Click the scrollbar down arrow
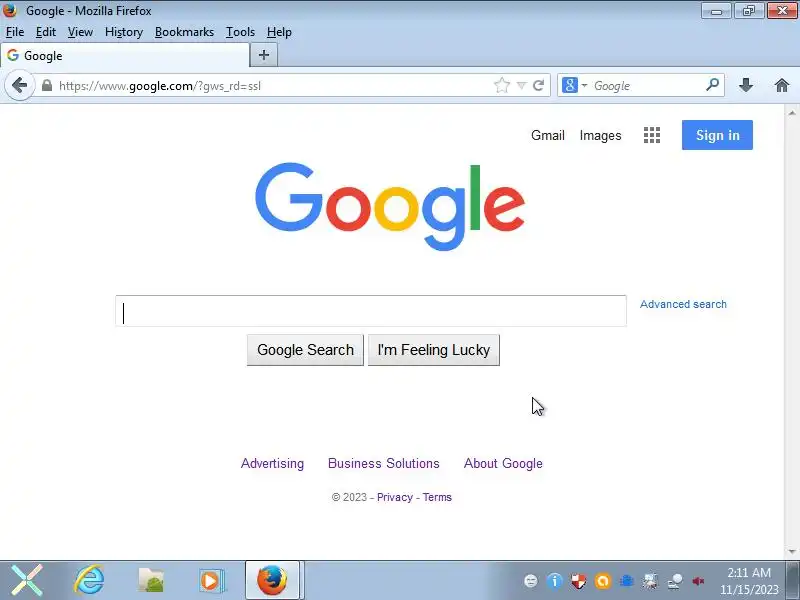Screen dimensions: 800x600 click(x=792, y=552)
